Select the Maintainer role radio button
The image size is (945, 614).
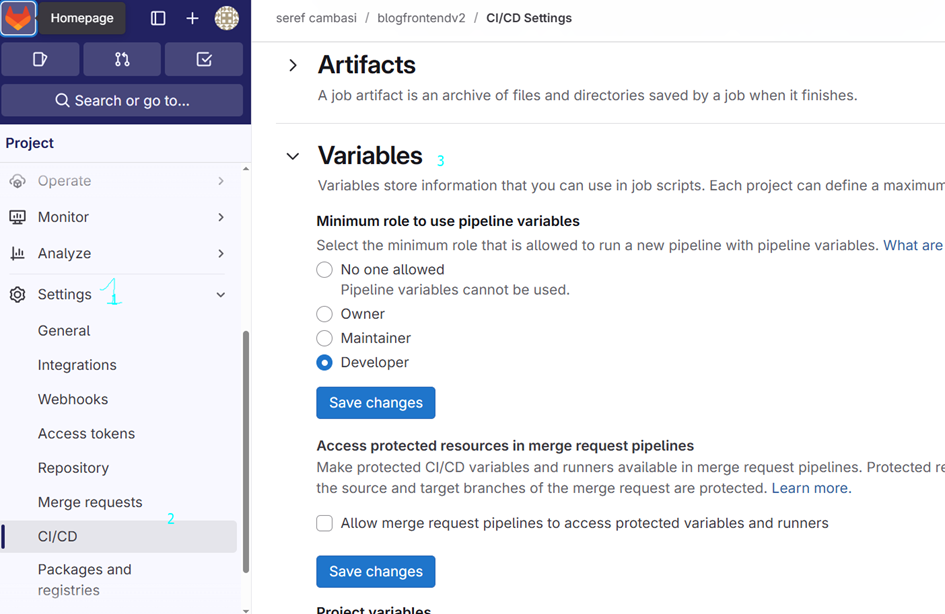pyautogui.click(x=324, y=338)
